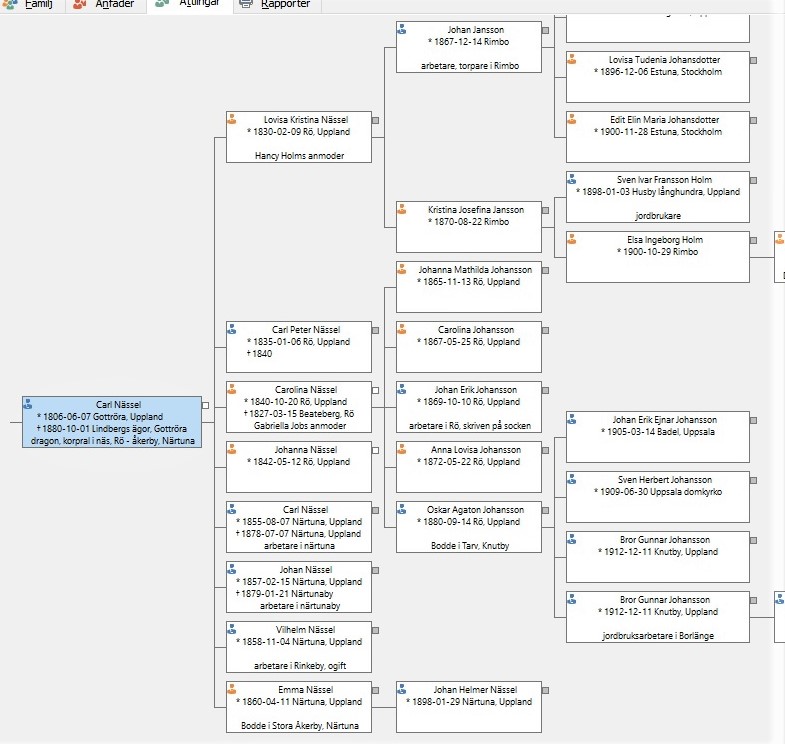Click the female icon on Elsa Ingeborg Holm

click(x=572, y=239)
